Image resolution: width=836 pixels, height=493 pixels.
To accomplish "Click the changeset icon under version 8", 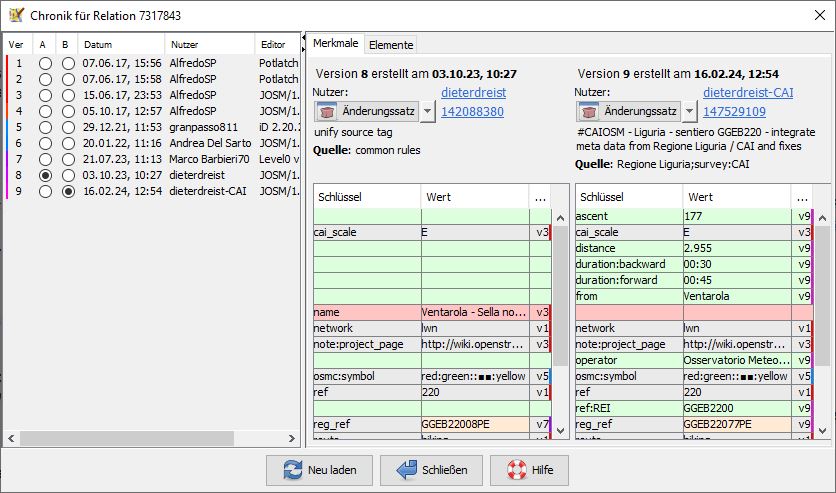I will point(327,111).
